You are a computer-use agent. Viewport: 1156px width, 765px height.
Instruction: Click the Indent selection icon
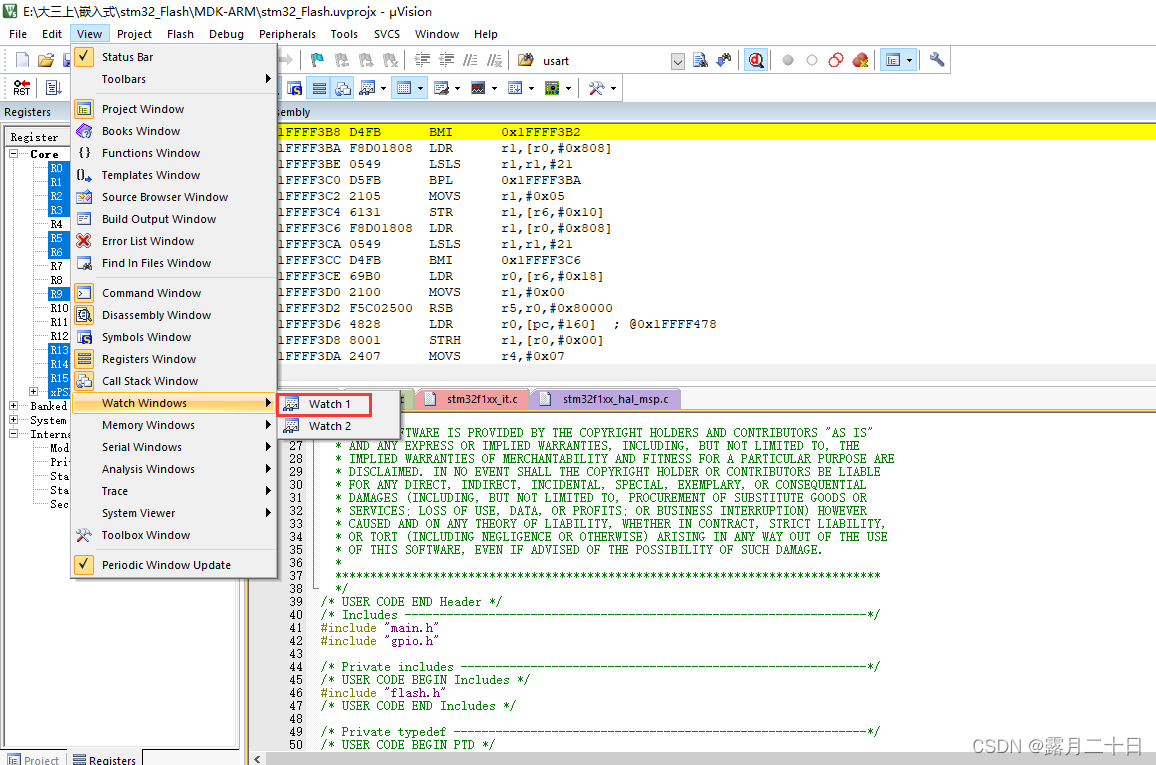pos(422,60)
